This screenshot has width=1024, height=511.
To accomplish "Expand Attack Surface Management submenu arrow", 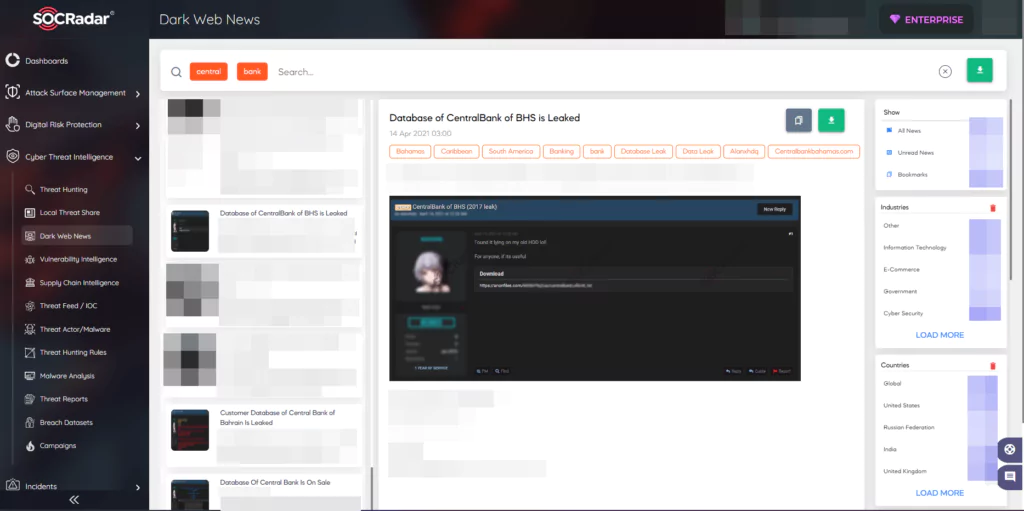I will 138,93.
